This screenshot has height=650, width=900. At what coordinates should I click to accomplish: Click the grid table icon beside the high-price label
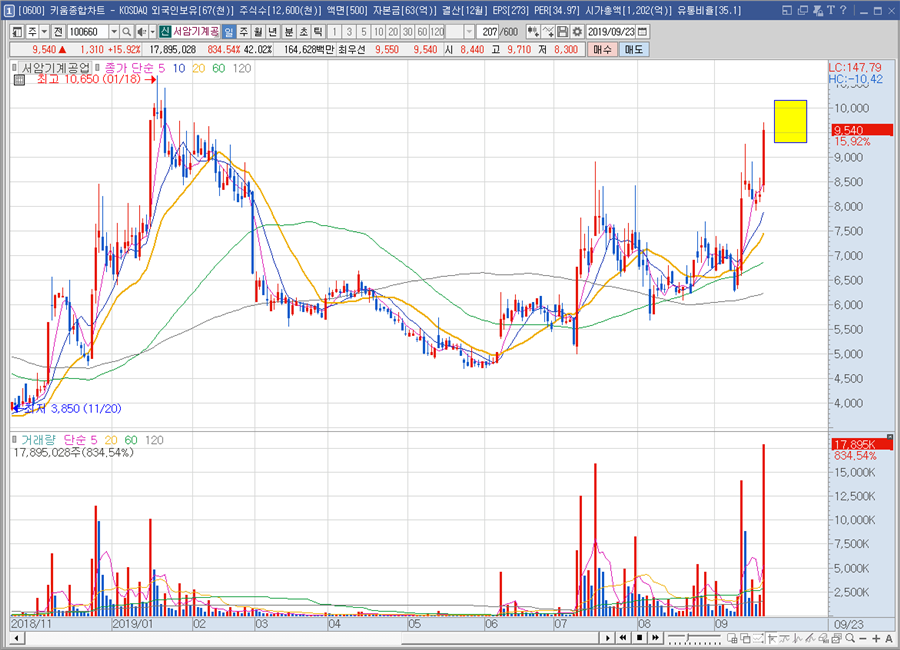[x=20, y=80]
